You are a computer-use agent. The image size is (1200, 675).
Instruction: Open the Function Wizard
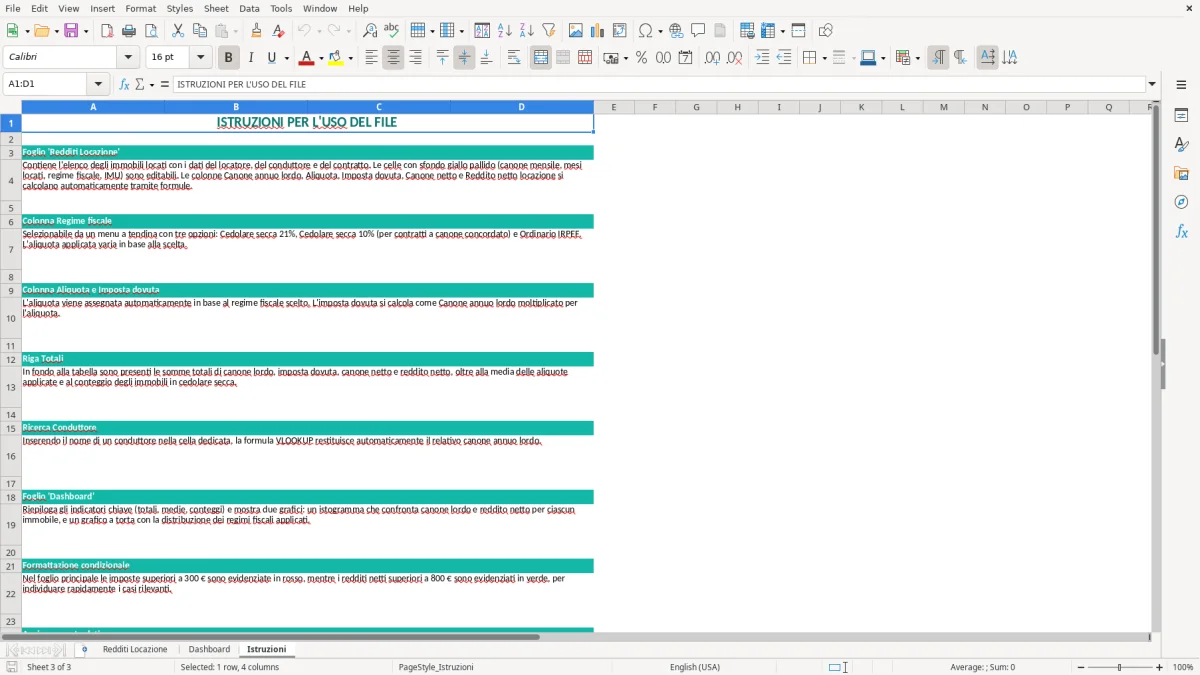124,84
